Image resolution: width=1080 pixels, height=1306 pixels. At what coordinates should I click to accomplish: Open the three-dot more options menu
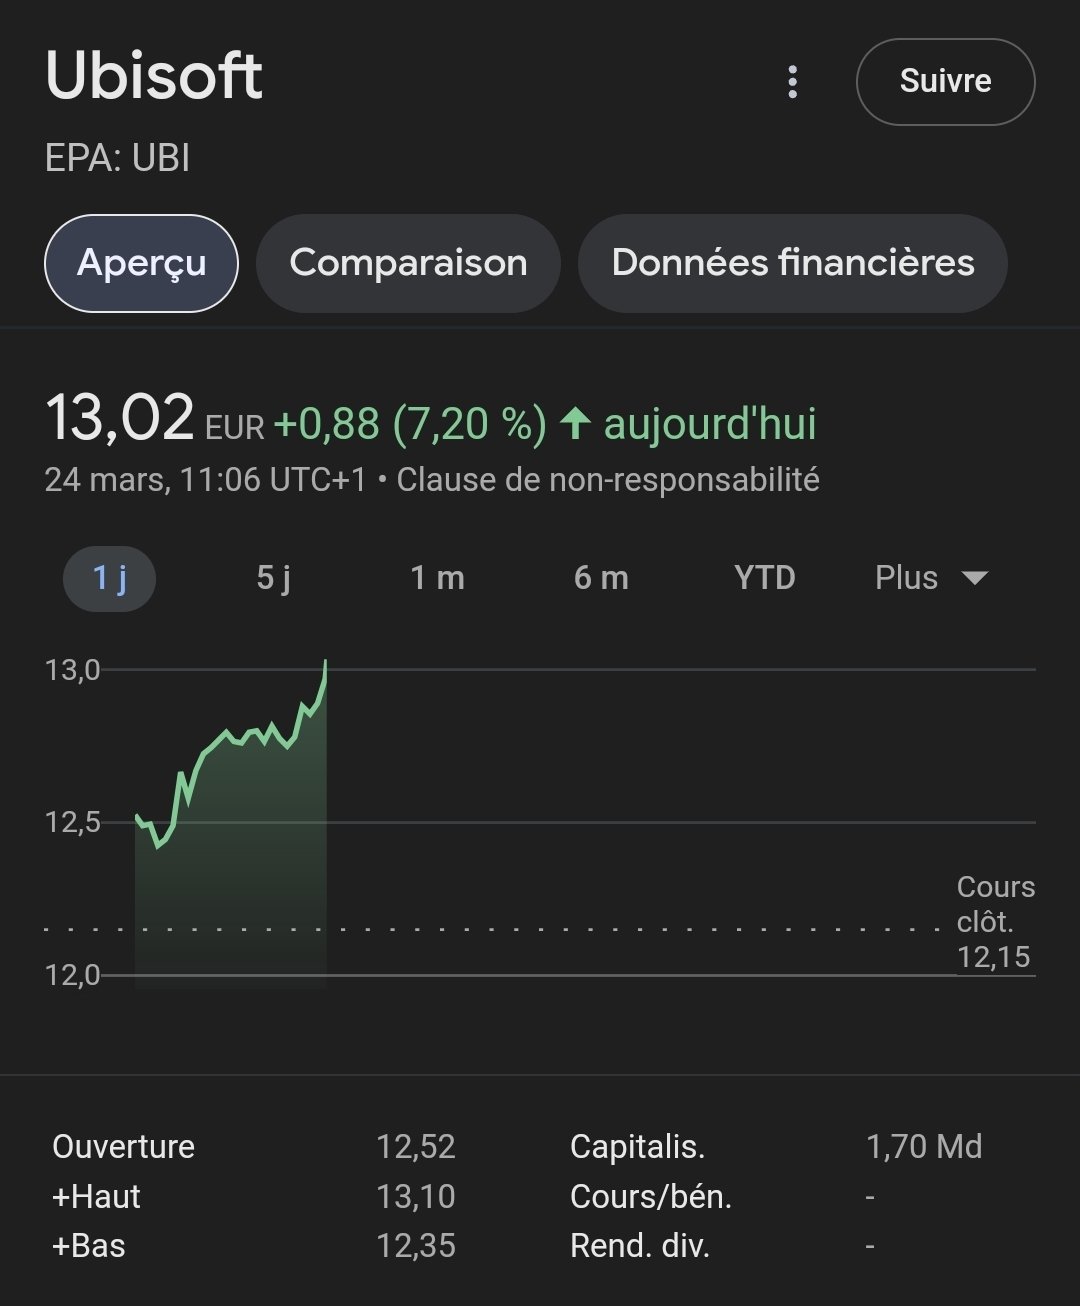(x=793, y=82)
